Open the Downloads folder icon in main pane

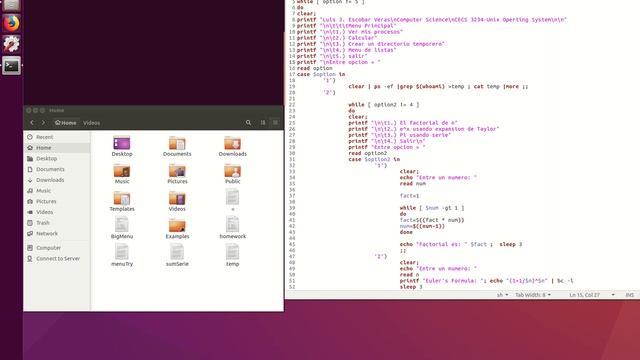click(x=233, y=146)
